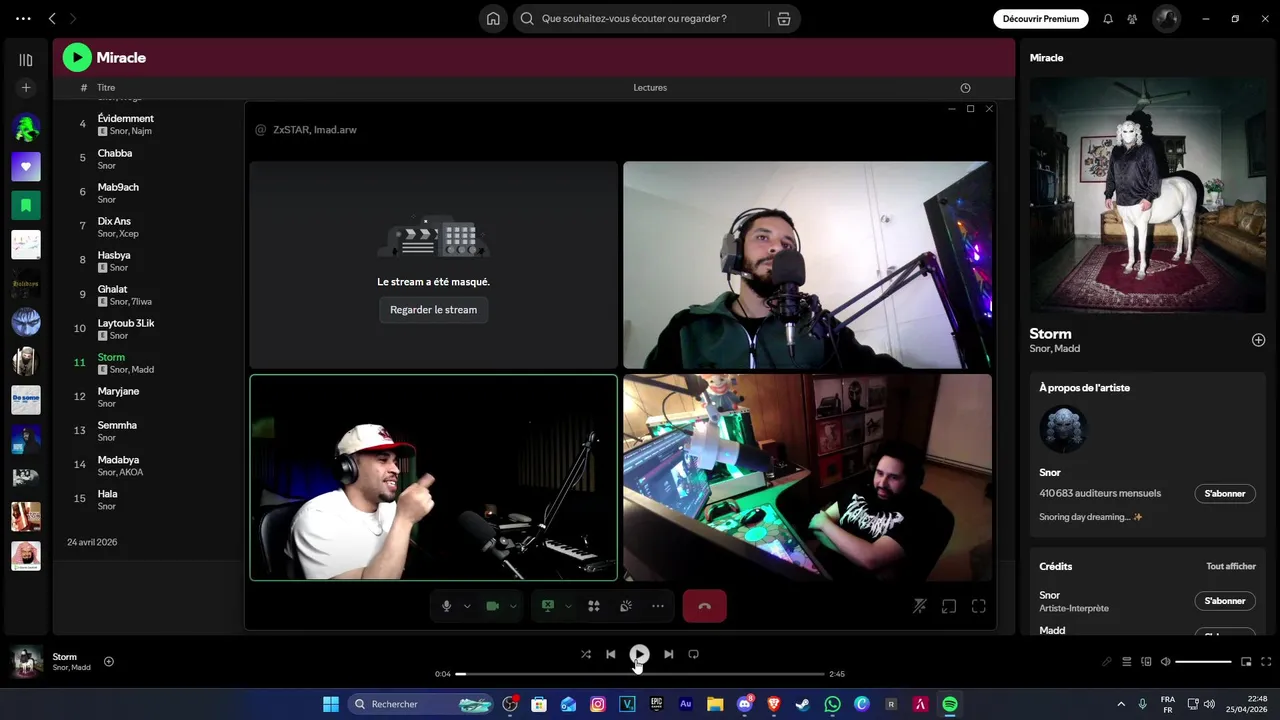Click S'abonner for Snor under Crédits
The image size is (1280, 720).
point(1225,601)
